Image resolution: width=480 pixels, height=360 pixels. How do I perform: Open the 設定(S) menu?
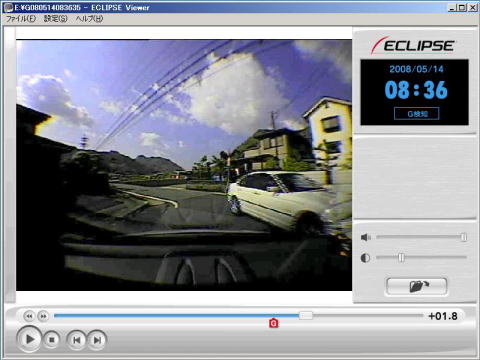click(x=56, y=19)
